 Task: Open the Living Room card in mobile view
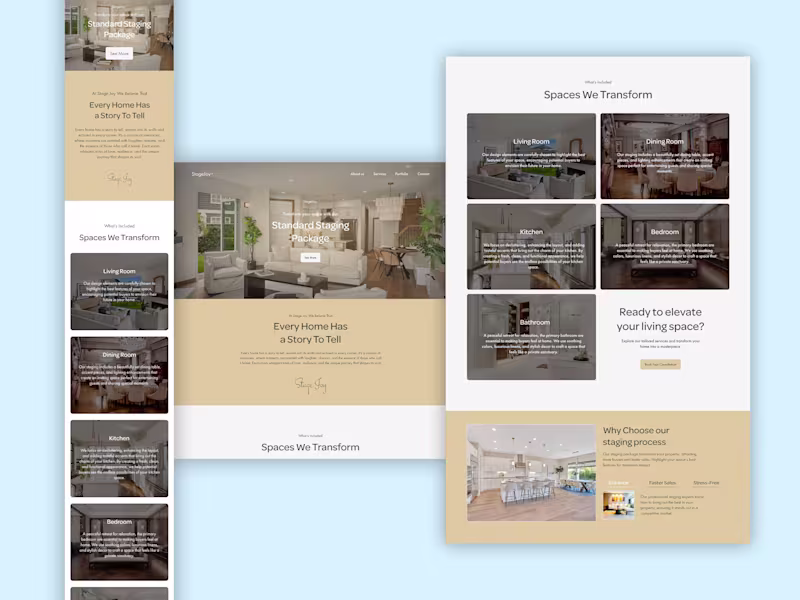119,291
